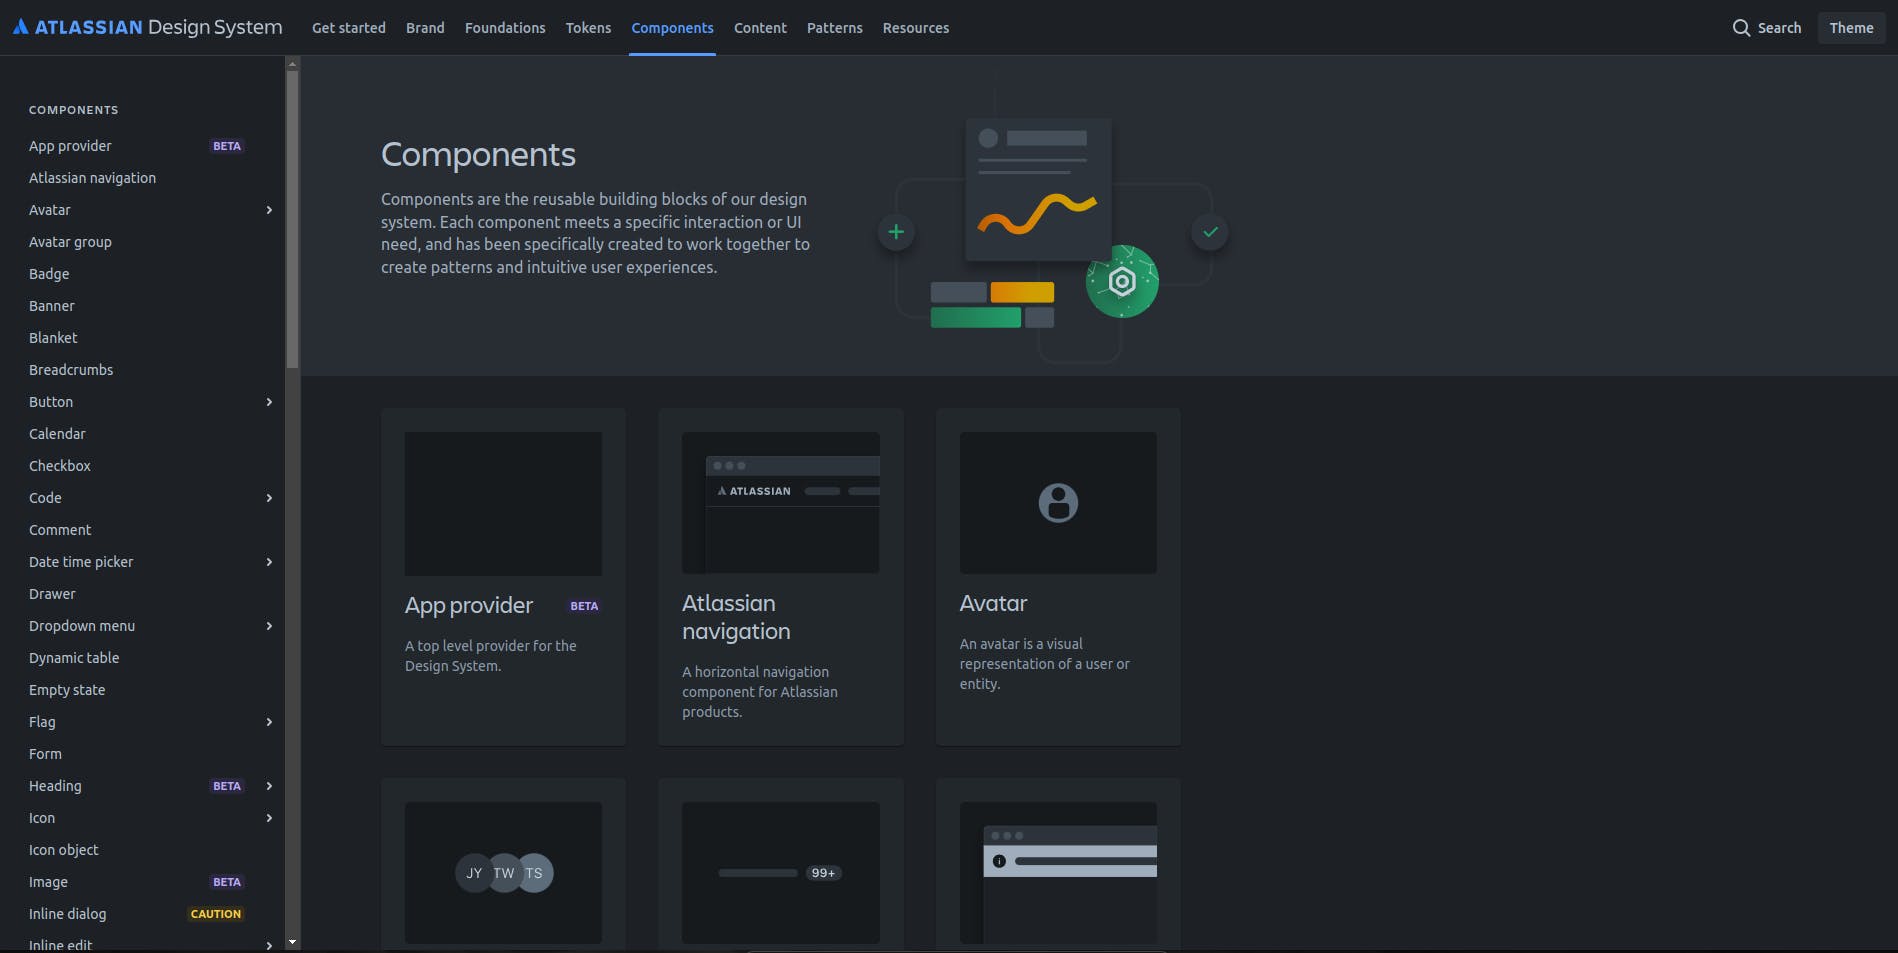Open the Checkbox sidebar link
Image resolution: width=1898 pixels, height=953 pixels.
point(60,466)
